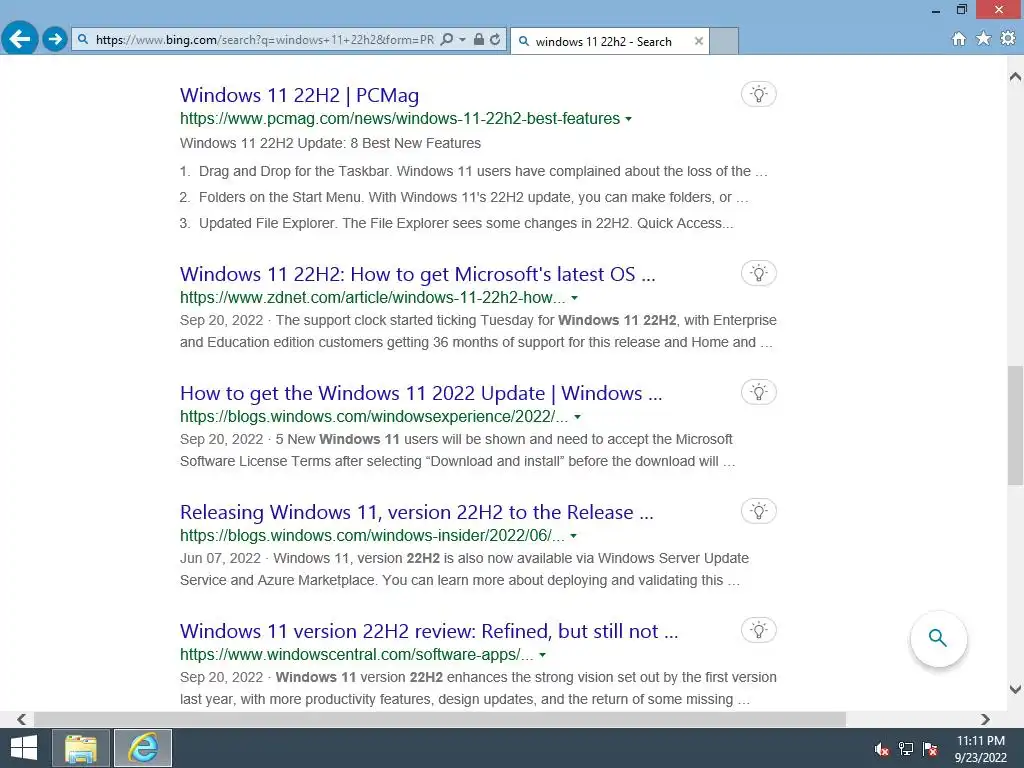Click the horizontal scrollbar thumb

pos(440,719)
